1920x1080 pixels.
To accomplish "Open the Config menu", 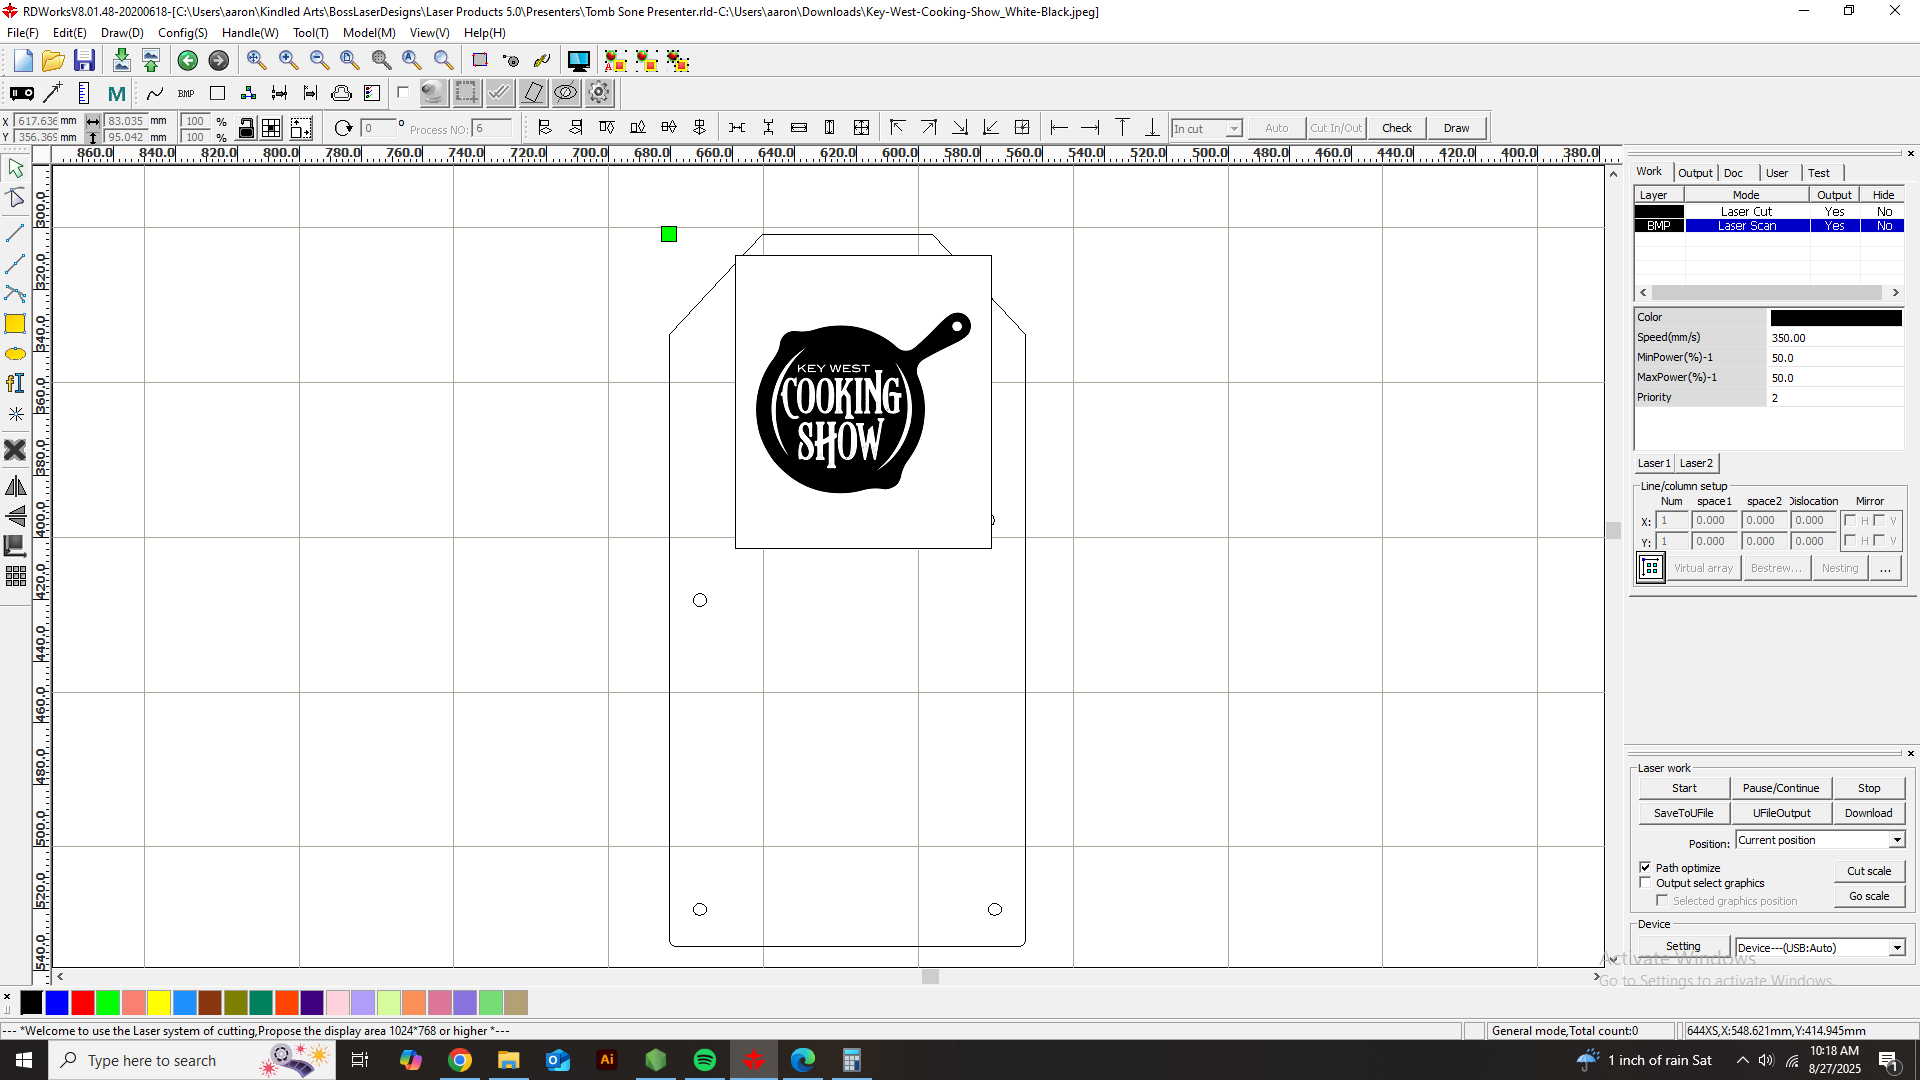I will coord(183,33).
